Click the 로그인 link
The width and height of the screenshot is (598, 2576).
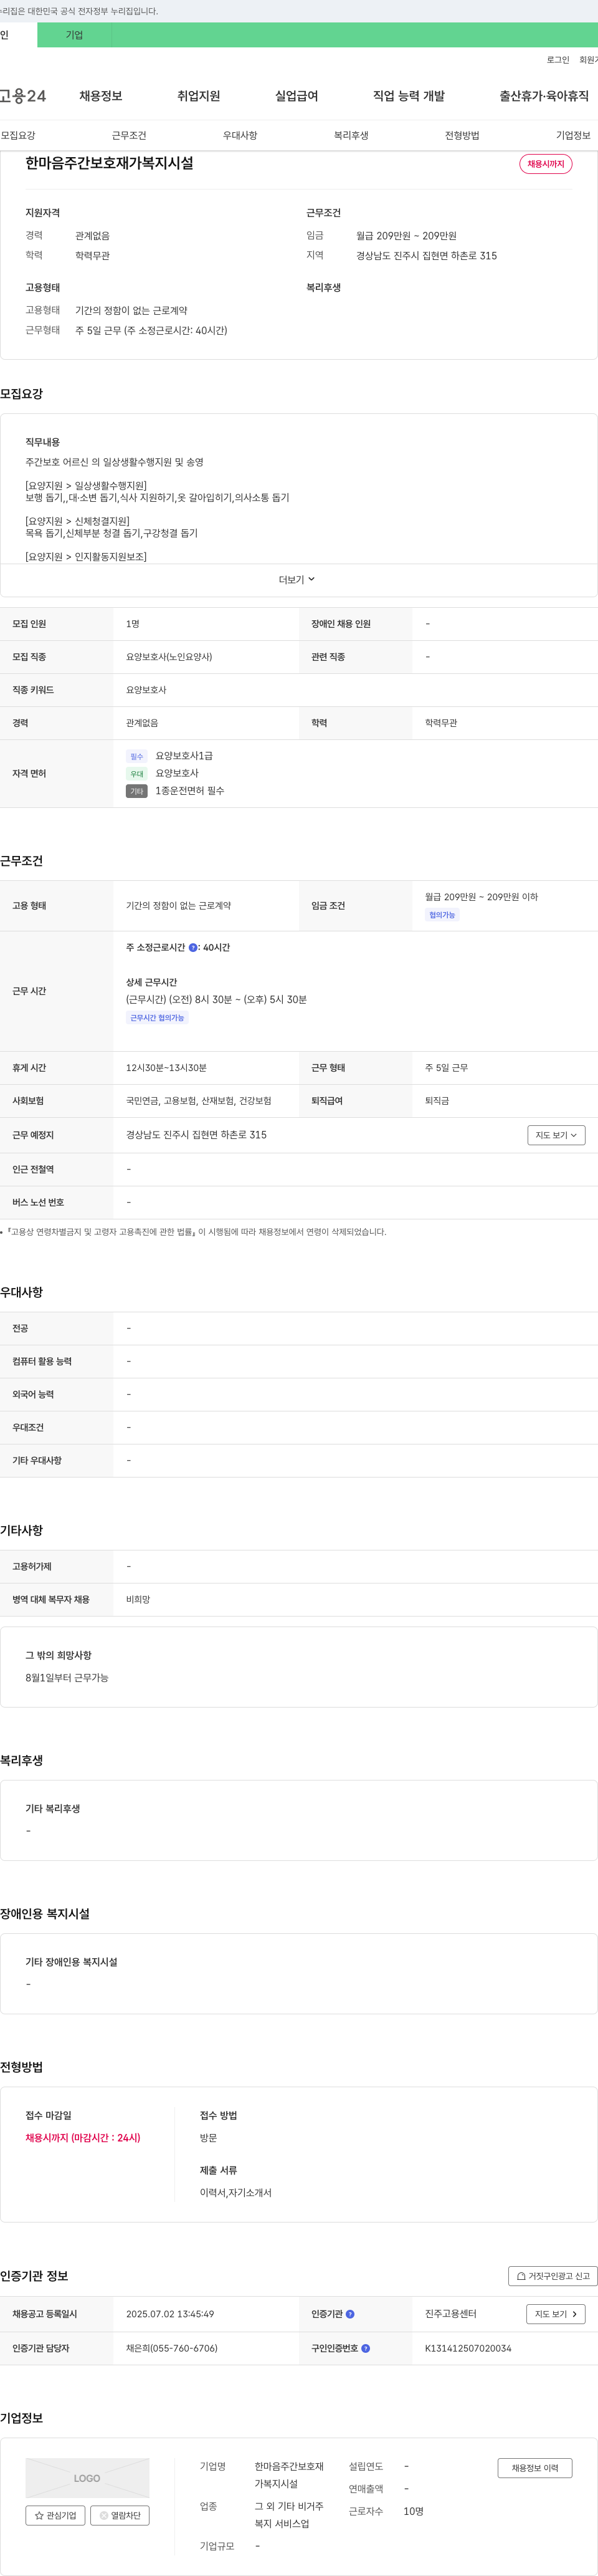(558, 60)
